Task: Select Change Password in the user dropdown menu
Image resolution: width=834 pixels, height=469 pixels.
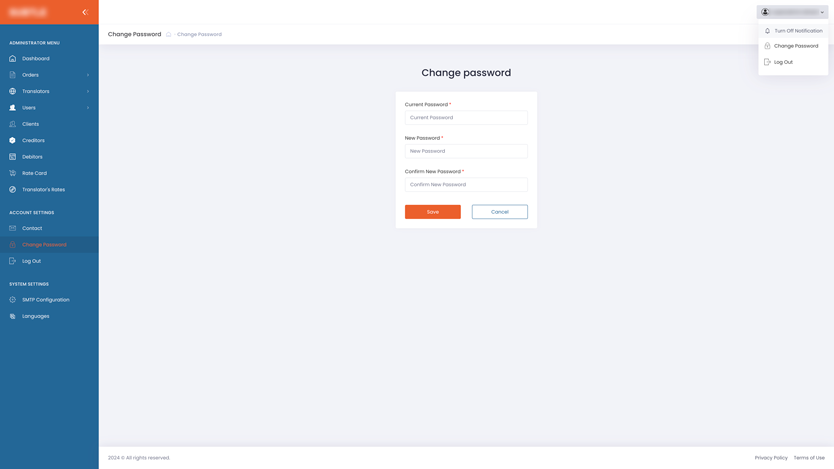Action: 795,46
